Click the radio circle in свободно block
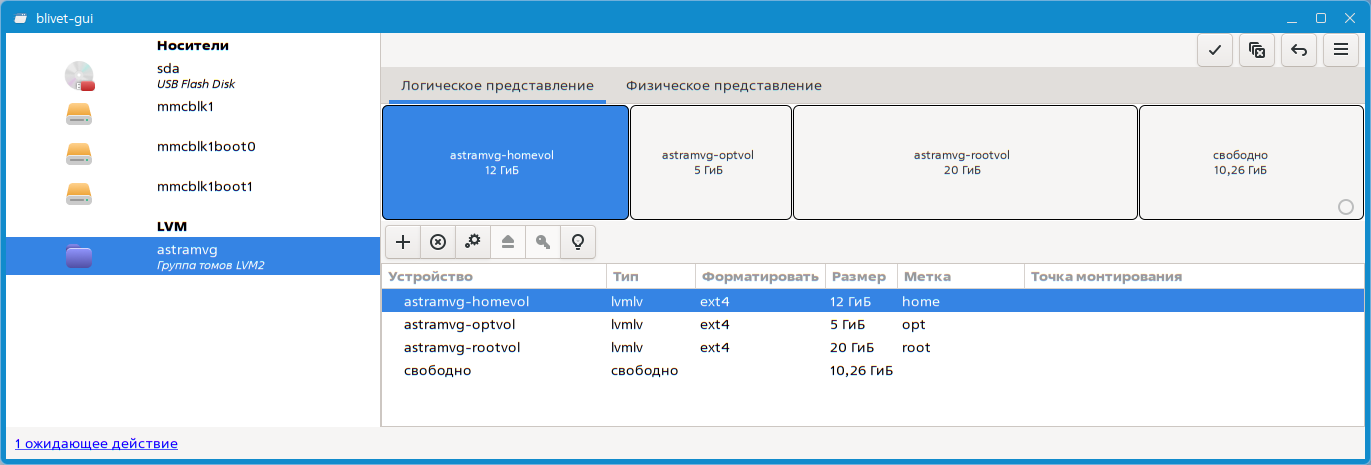This screenshot has width=1371, height=465. coord(1345,207)
